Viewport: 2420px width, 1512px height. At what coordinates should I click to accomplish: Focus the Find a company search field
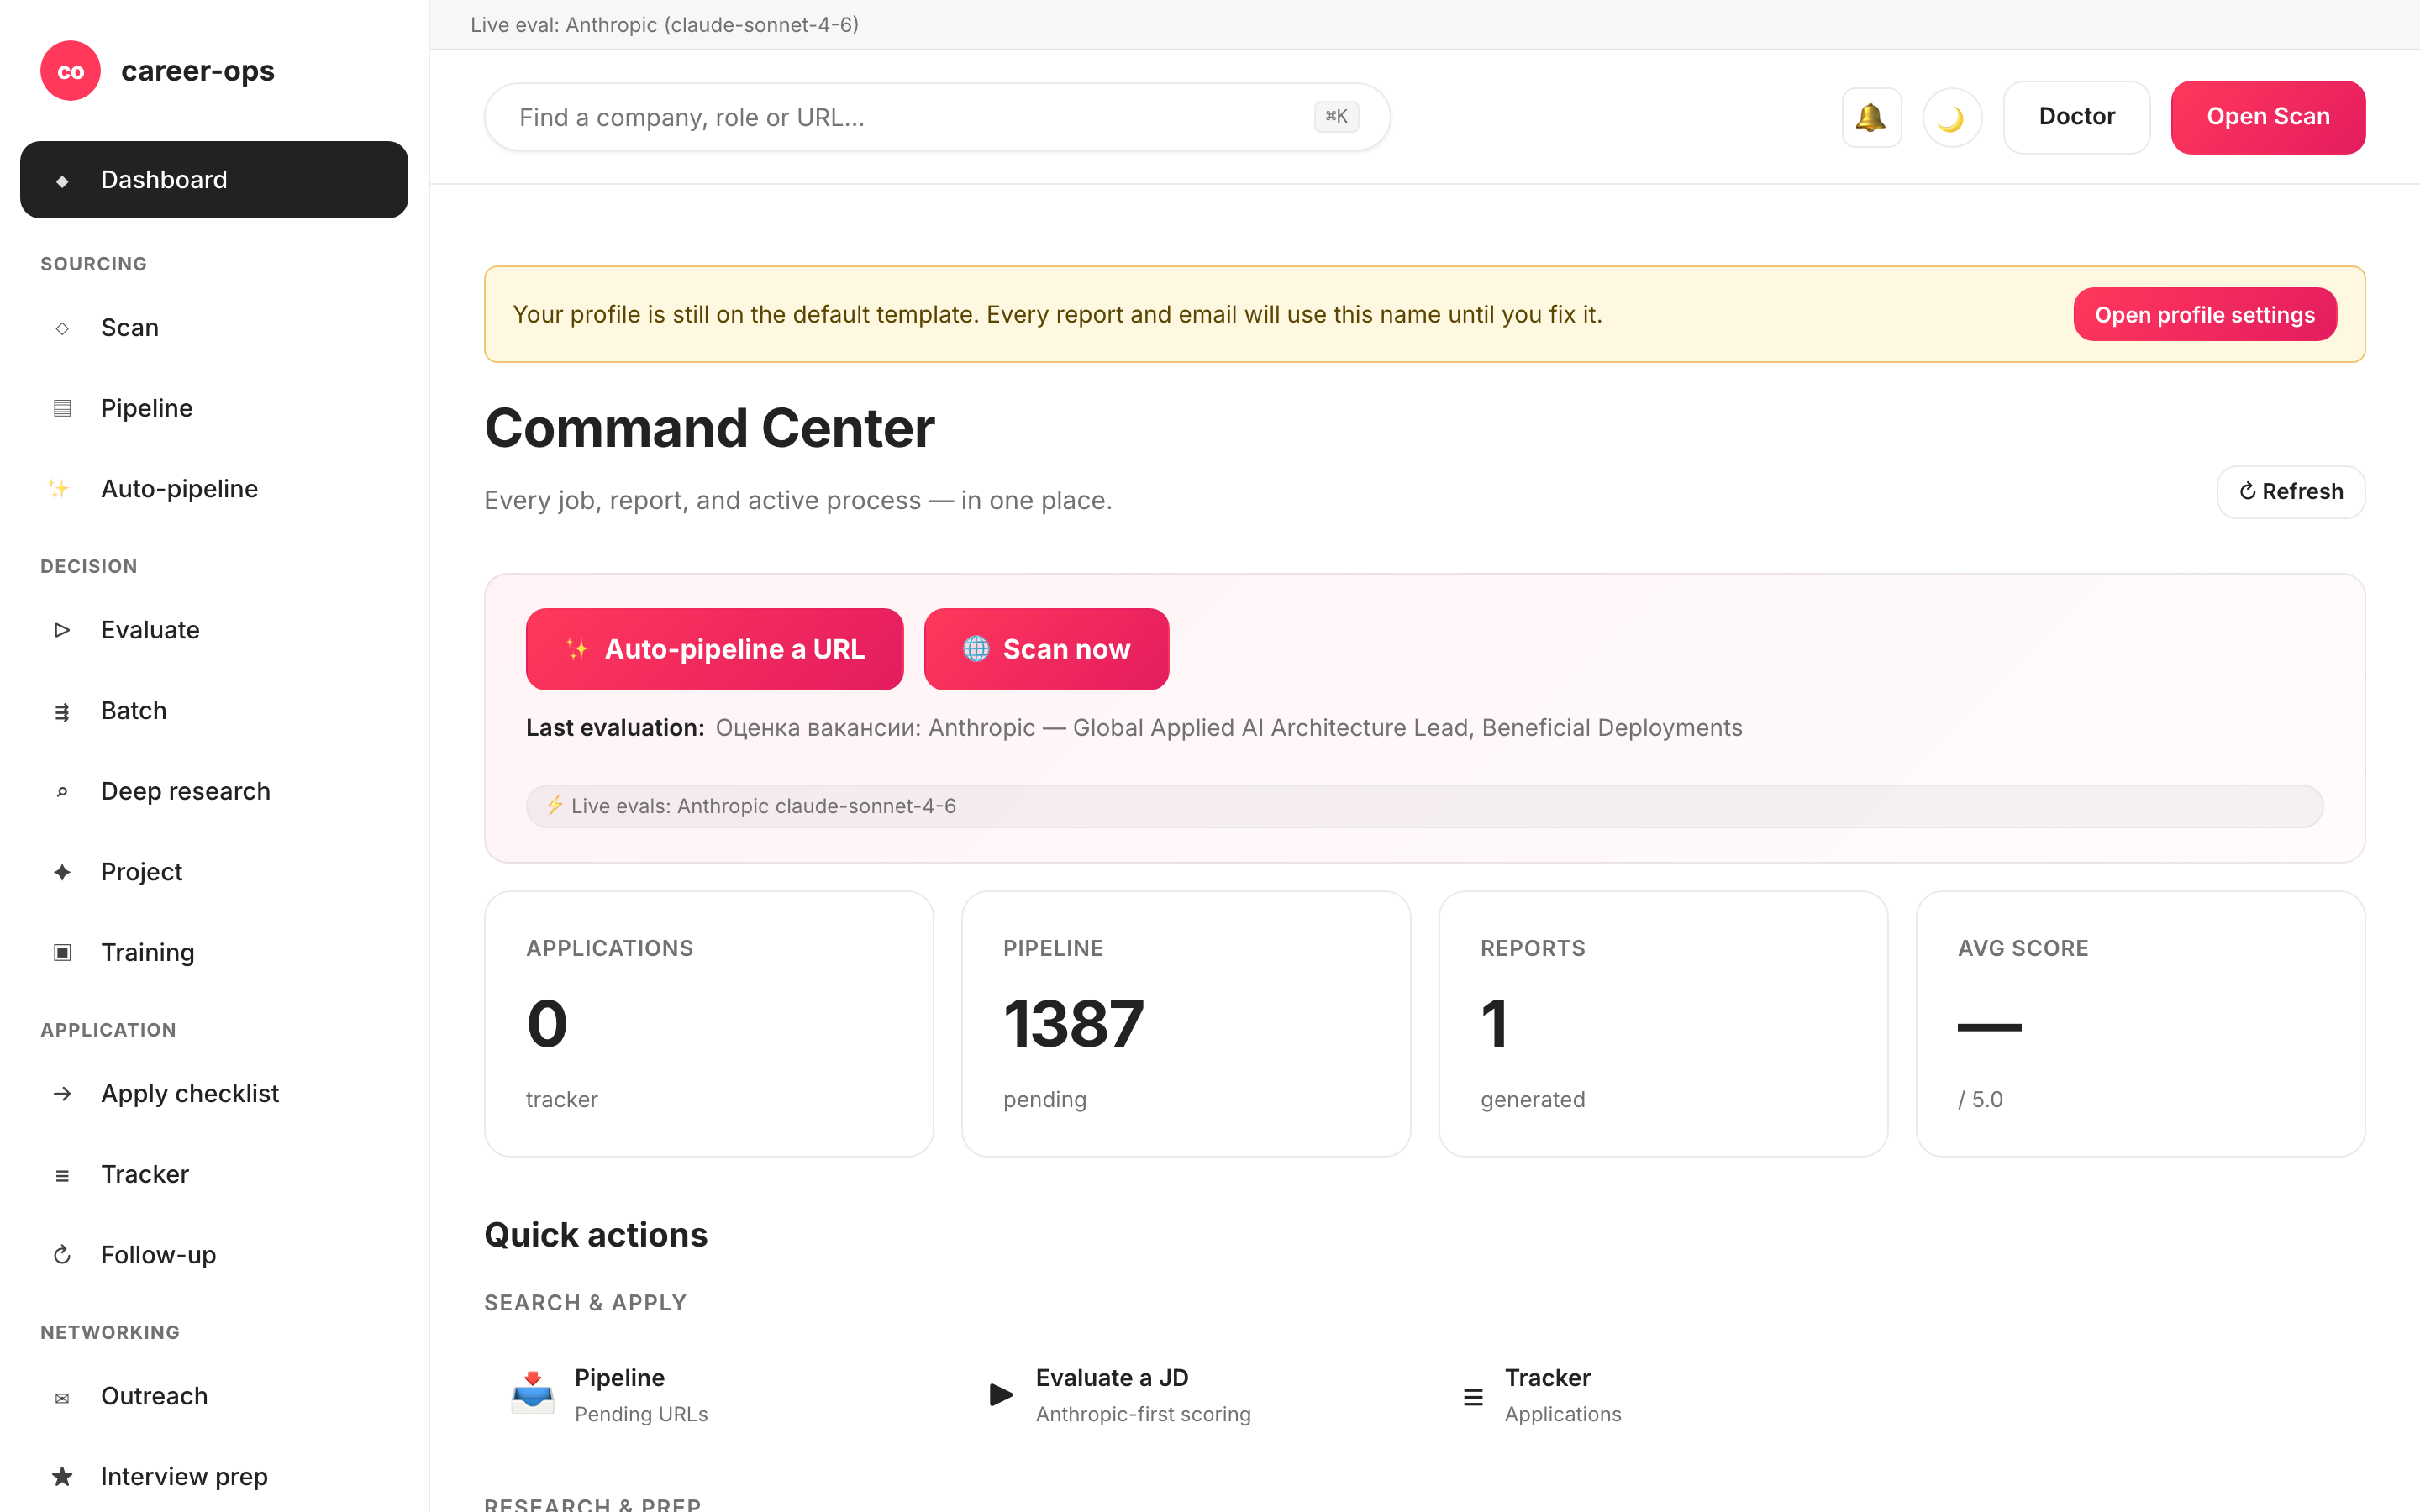936,117
